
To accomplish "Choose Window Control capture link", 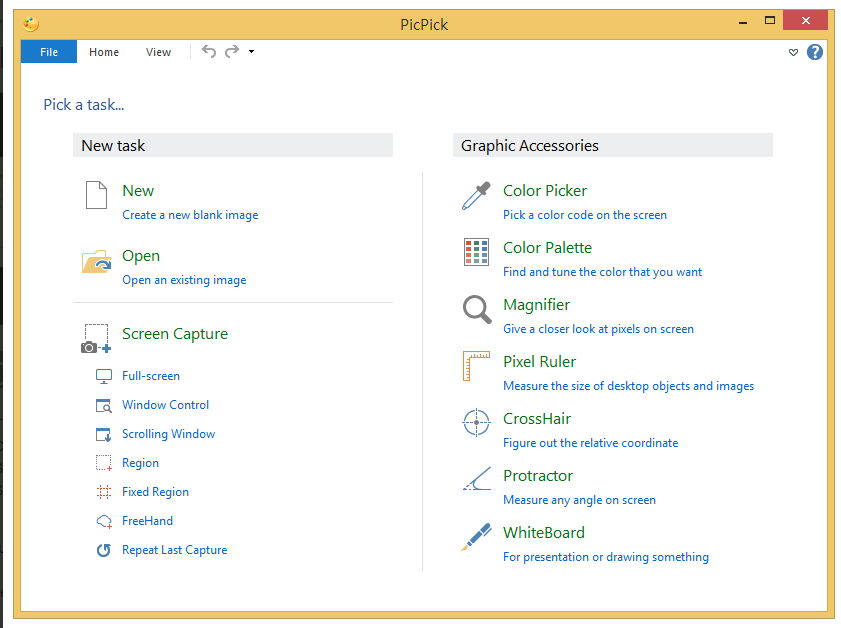I will [165, 405].
